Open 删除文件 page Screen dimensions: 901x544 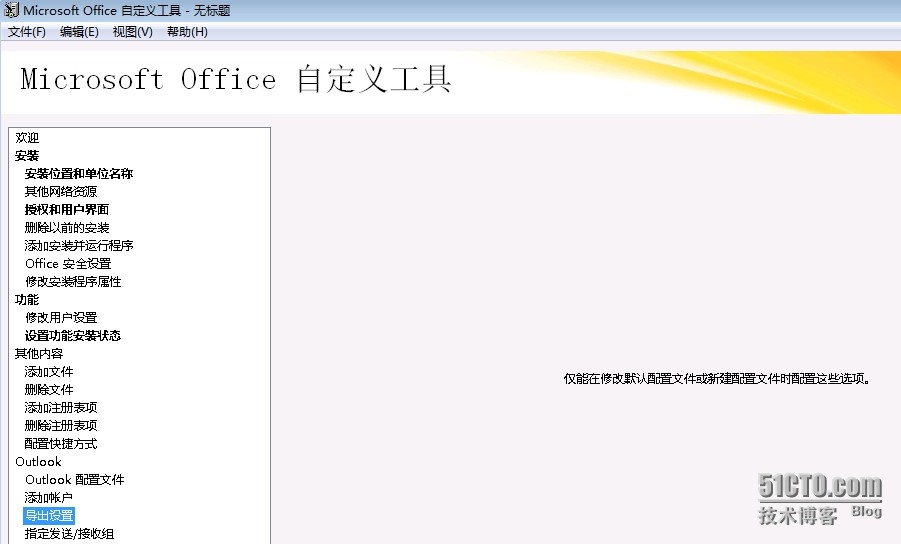49,389
